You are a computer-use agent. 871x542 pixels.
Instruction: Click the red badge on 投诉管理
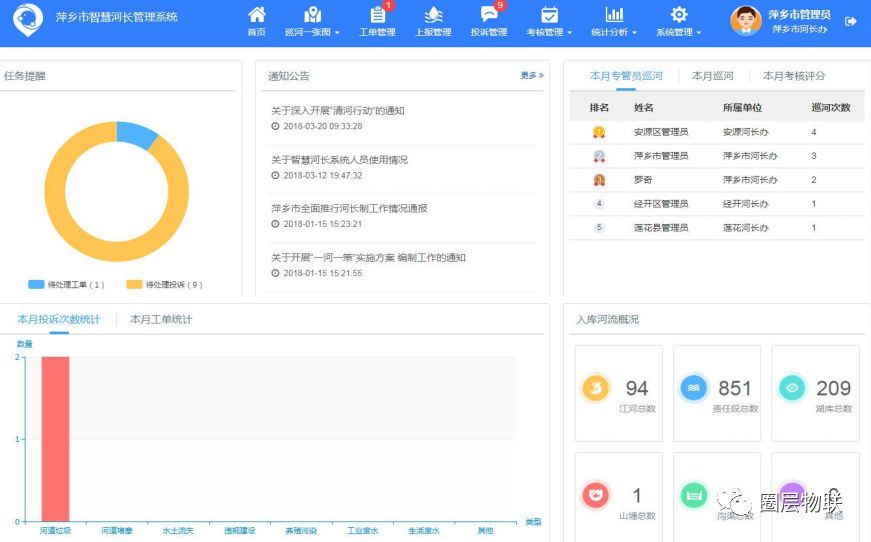click(500, 6)
